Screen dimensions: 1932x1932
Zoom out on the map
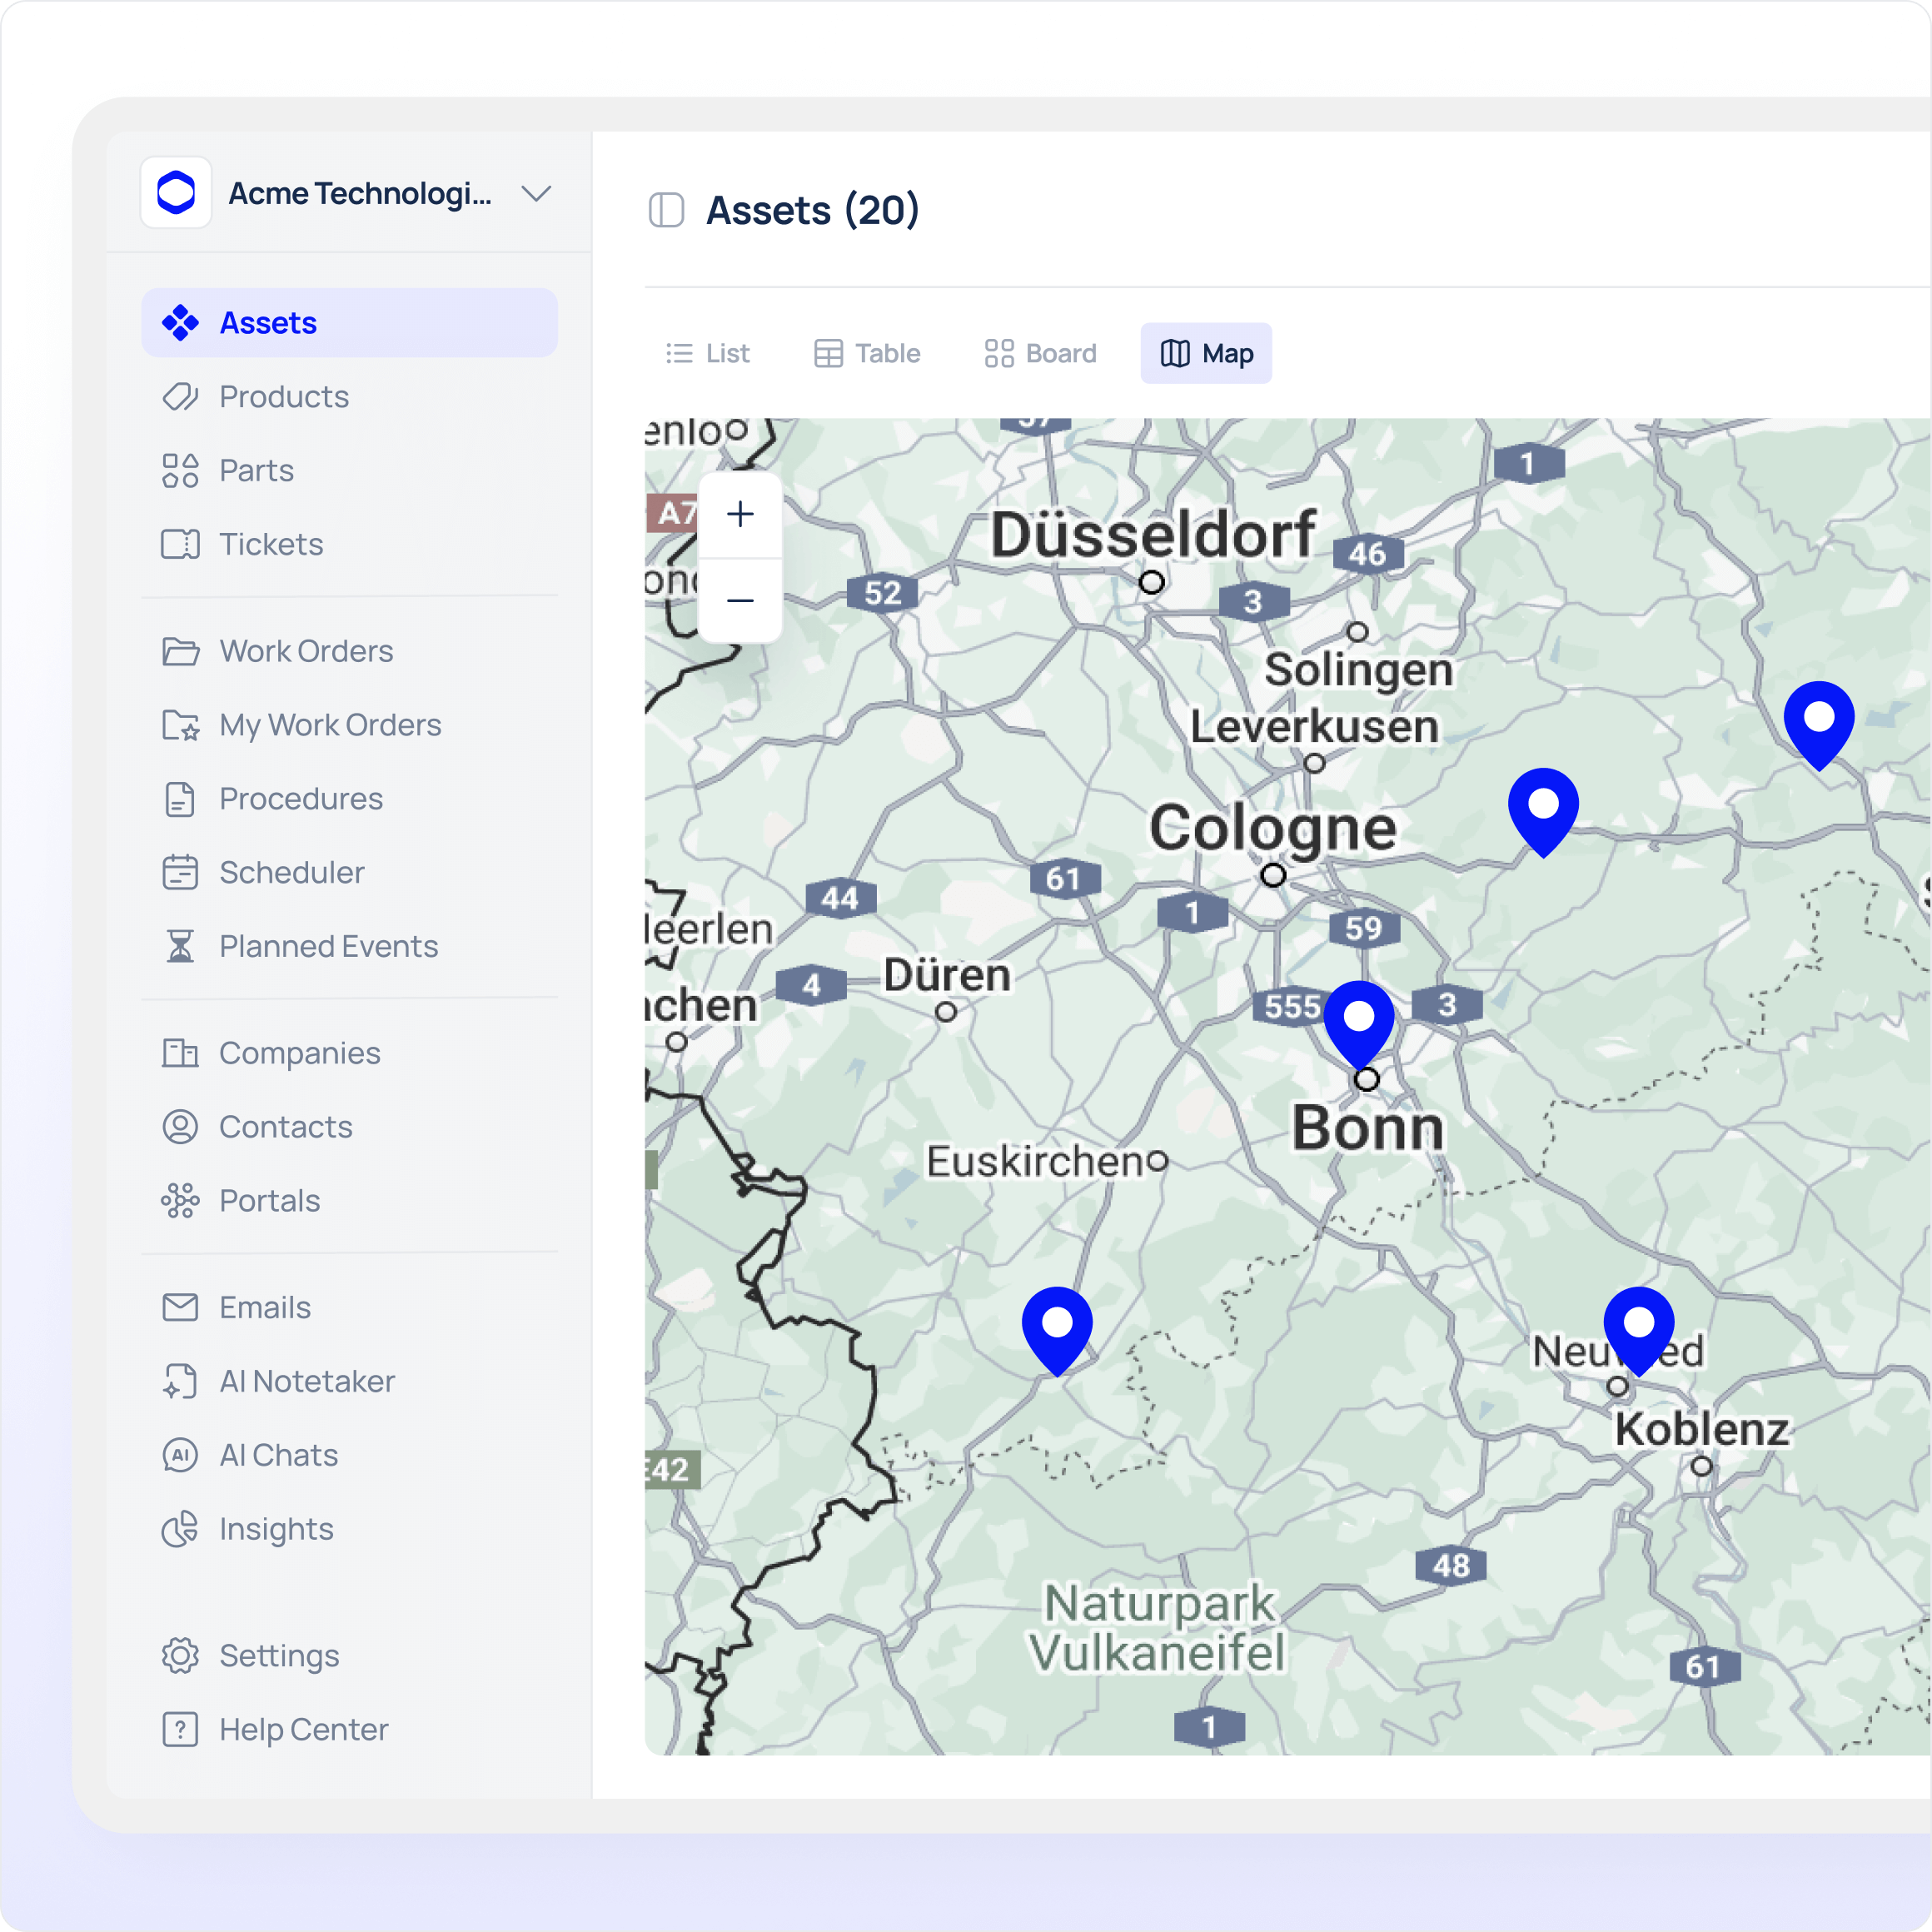[740, 600]
